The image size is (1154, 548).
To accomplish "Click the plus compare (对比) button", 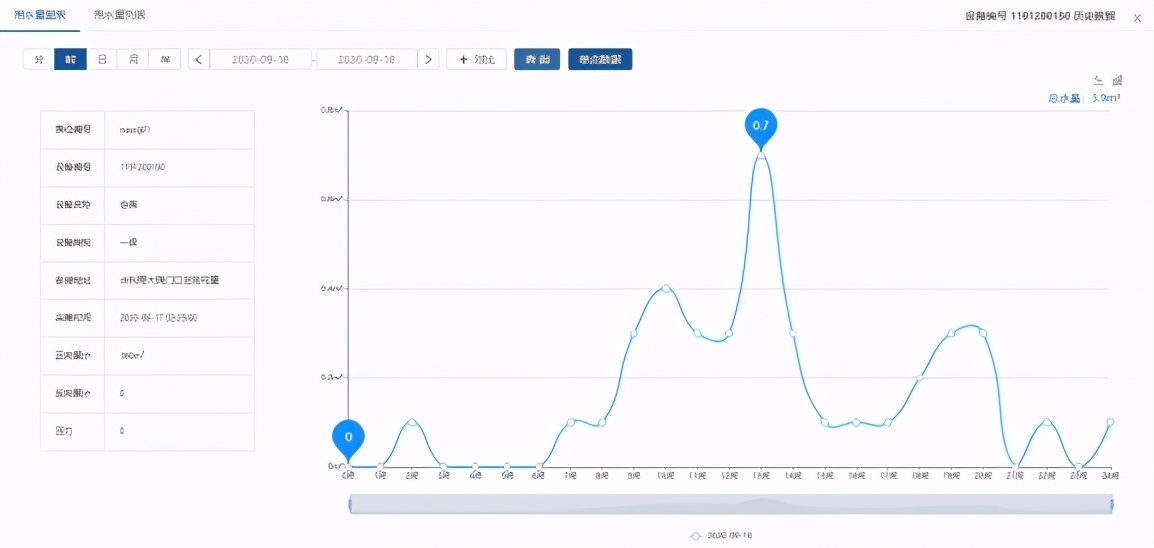I will click(x=476, y=60).
